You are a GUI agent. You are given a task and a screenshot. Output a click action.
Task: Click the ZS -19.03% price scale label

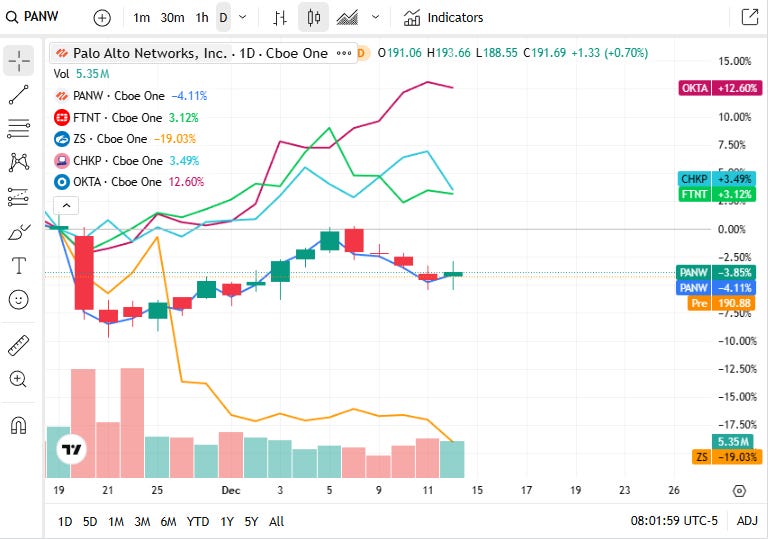727,457
